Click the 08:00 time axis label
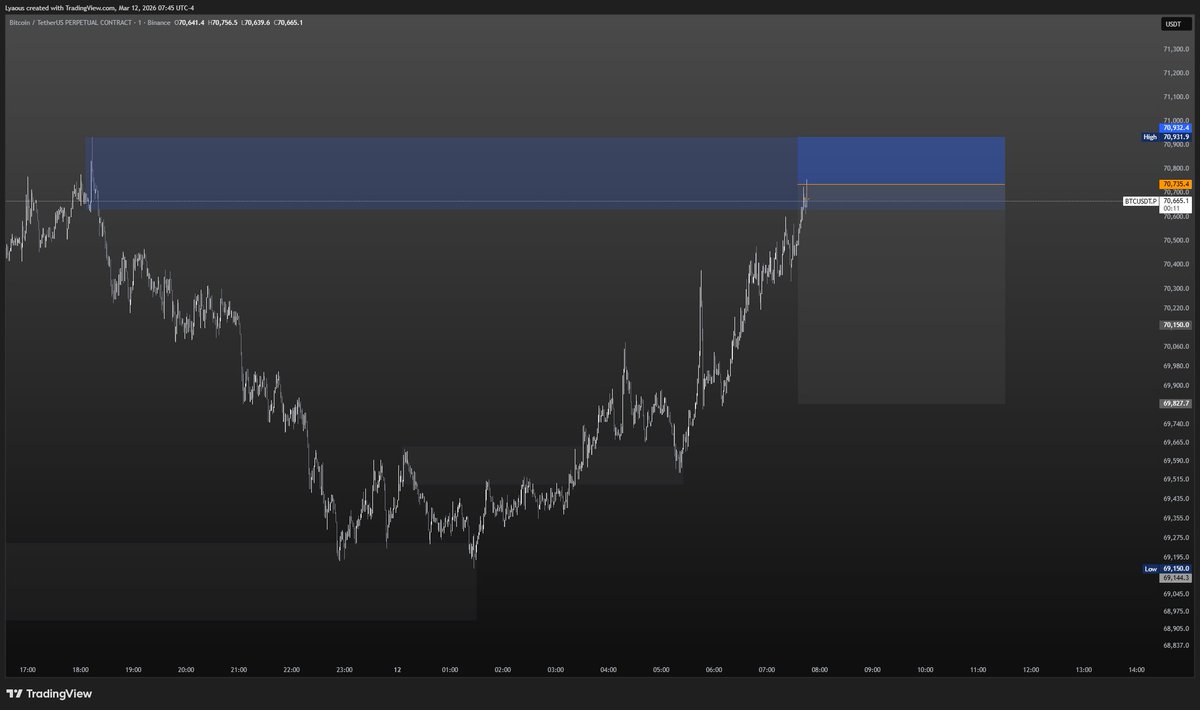This screenshot has height=710, width=1200. tap(820, 670)
